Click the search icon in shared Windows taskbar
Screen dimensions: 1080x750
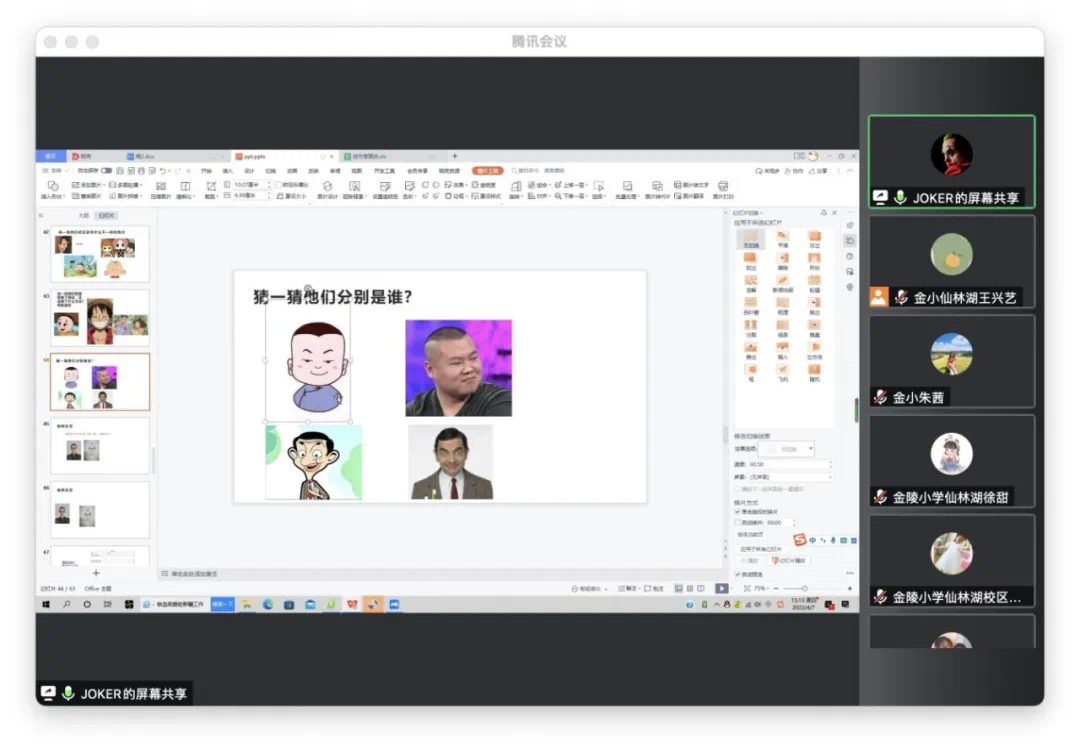[x=67, y=604]
